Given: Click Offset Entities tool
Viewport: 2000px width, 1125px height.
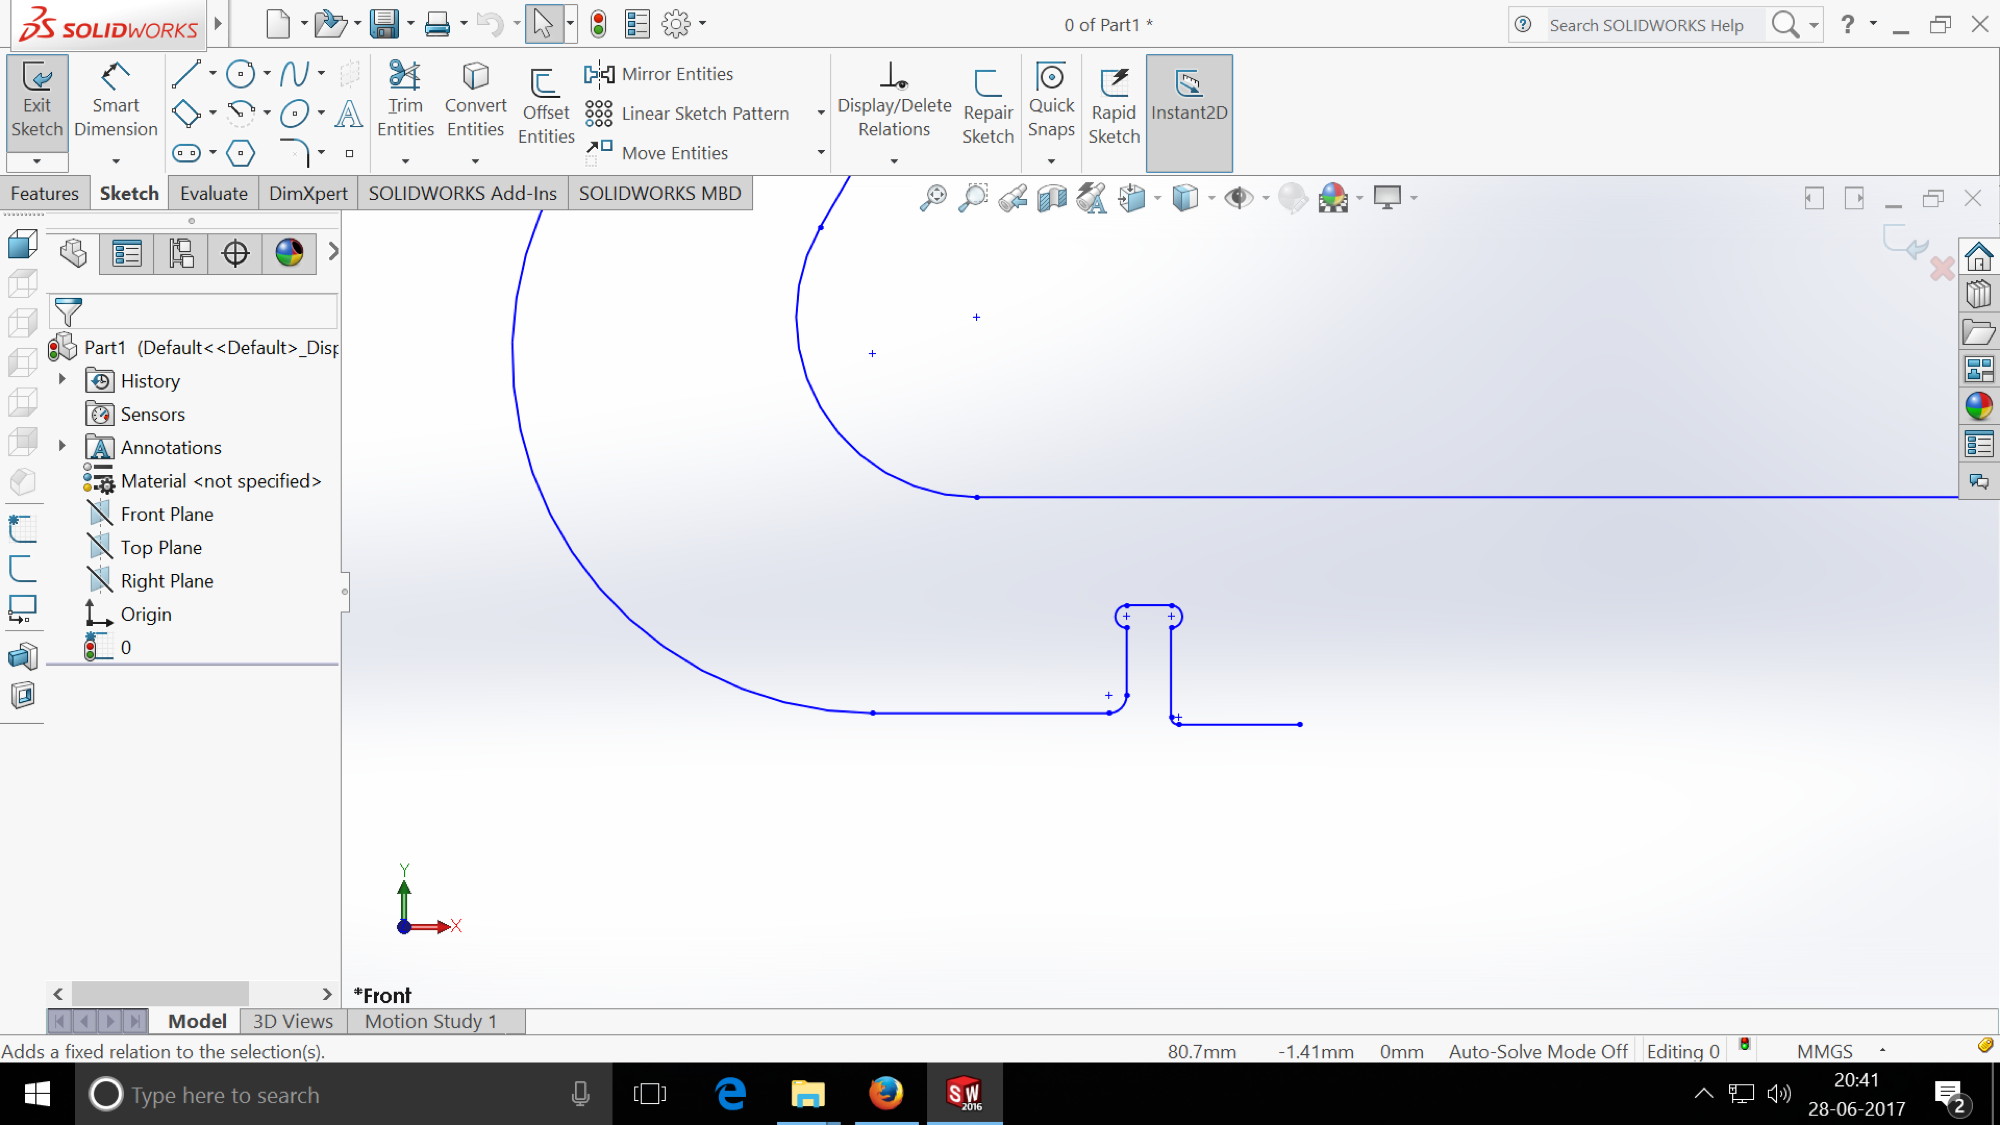Looking at the screenshot, I should [x=546, y=106].
